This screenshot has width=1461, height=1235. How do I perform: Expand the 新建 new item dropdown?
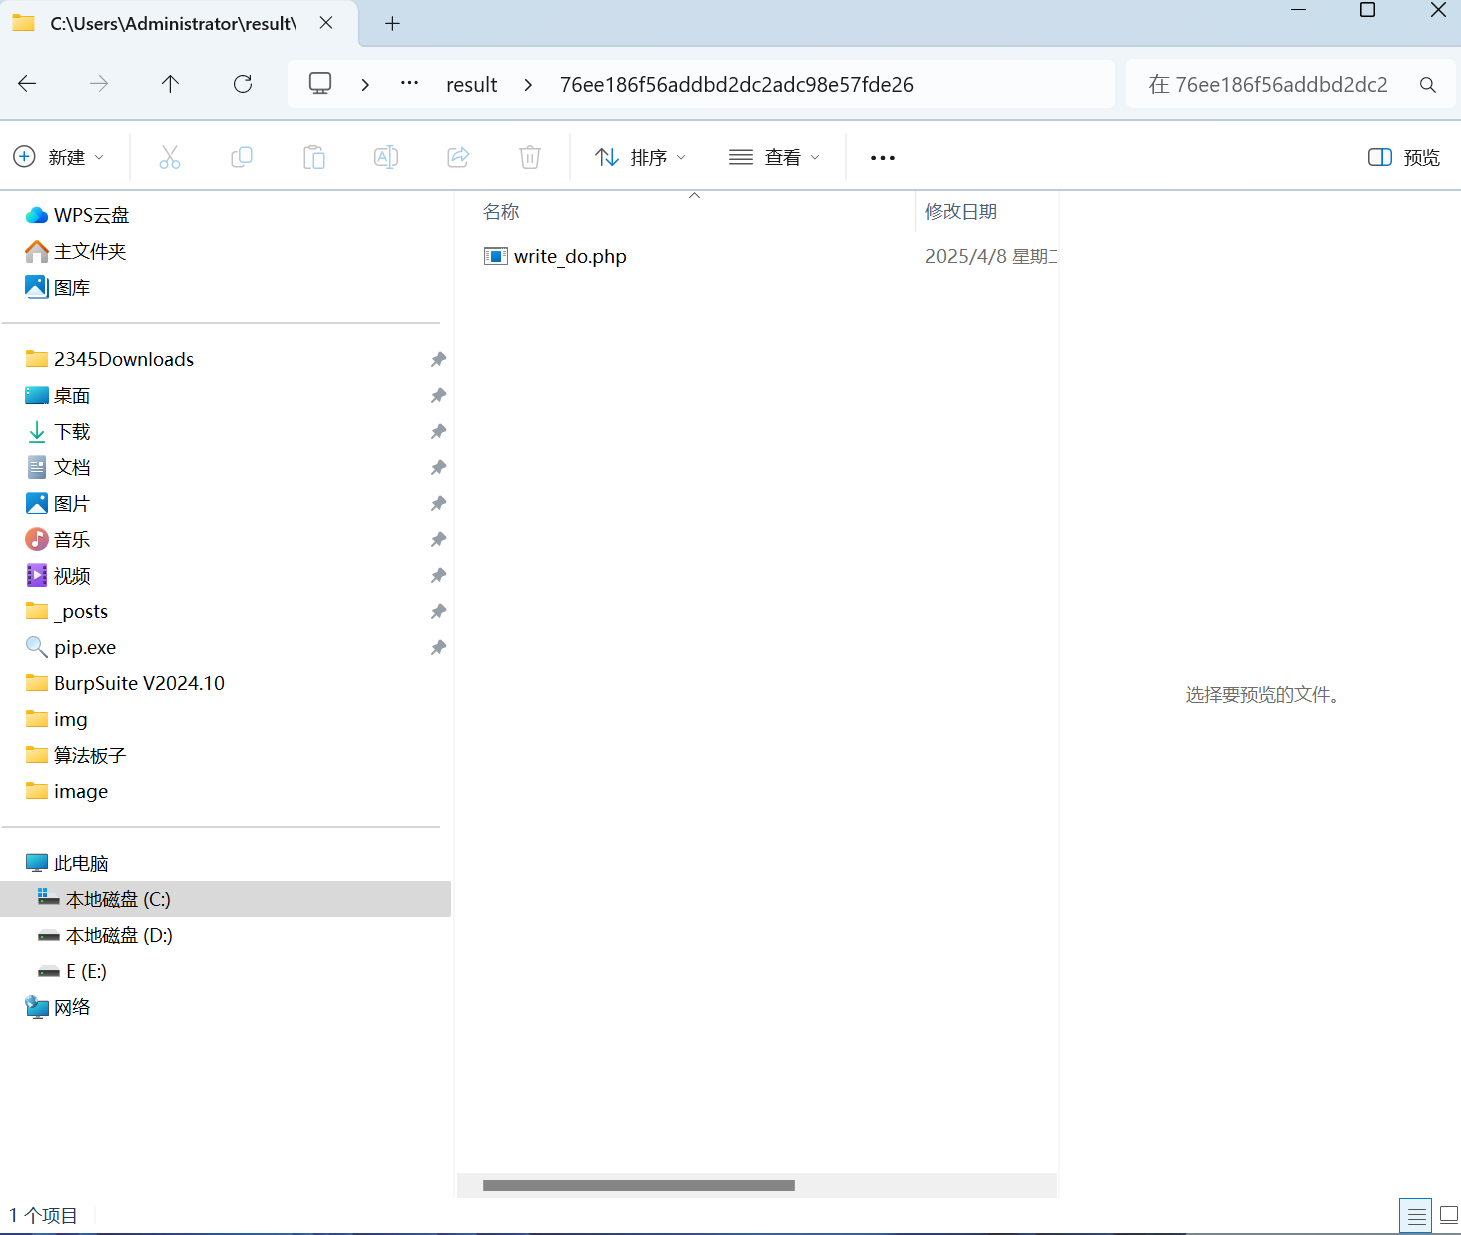58,157
